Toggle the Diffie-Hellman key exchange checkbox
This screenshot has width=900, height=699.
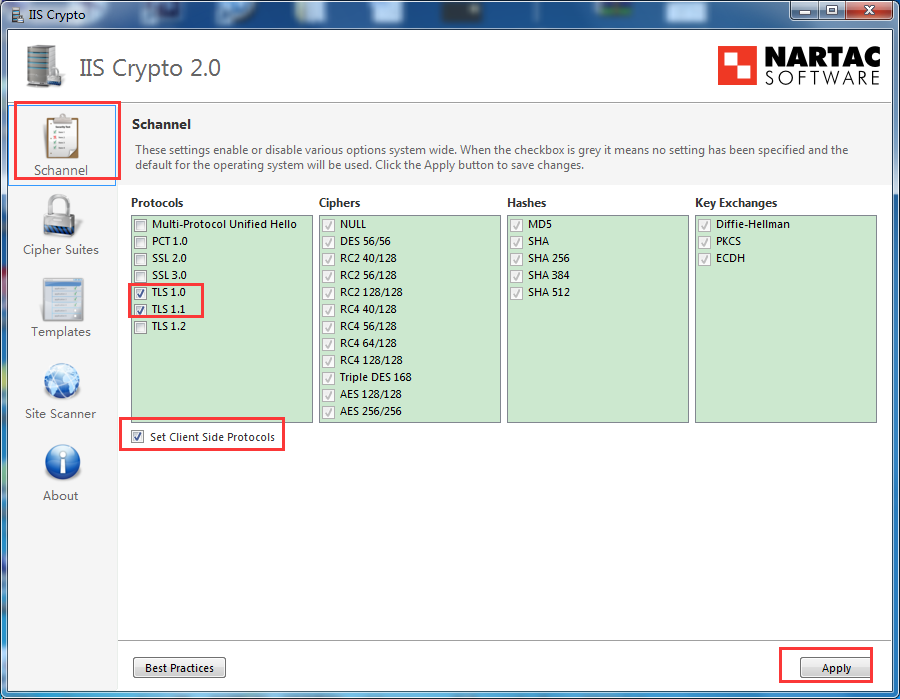[x=705, y=224]
